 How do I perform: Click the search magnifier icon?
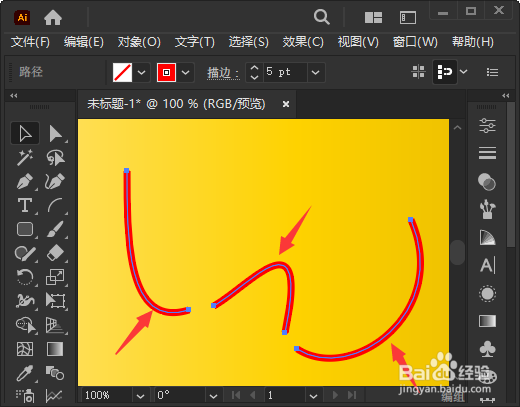click(x=322, y=17)
